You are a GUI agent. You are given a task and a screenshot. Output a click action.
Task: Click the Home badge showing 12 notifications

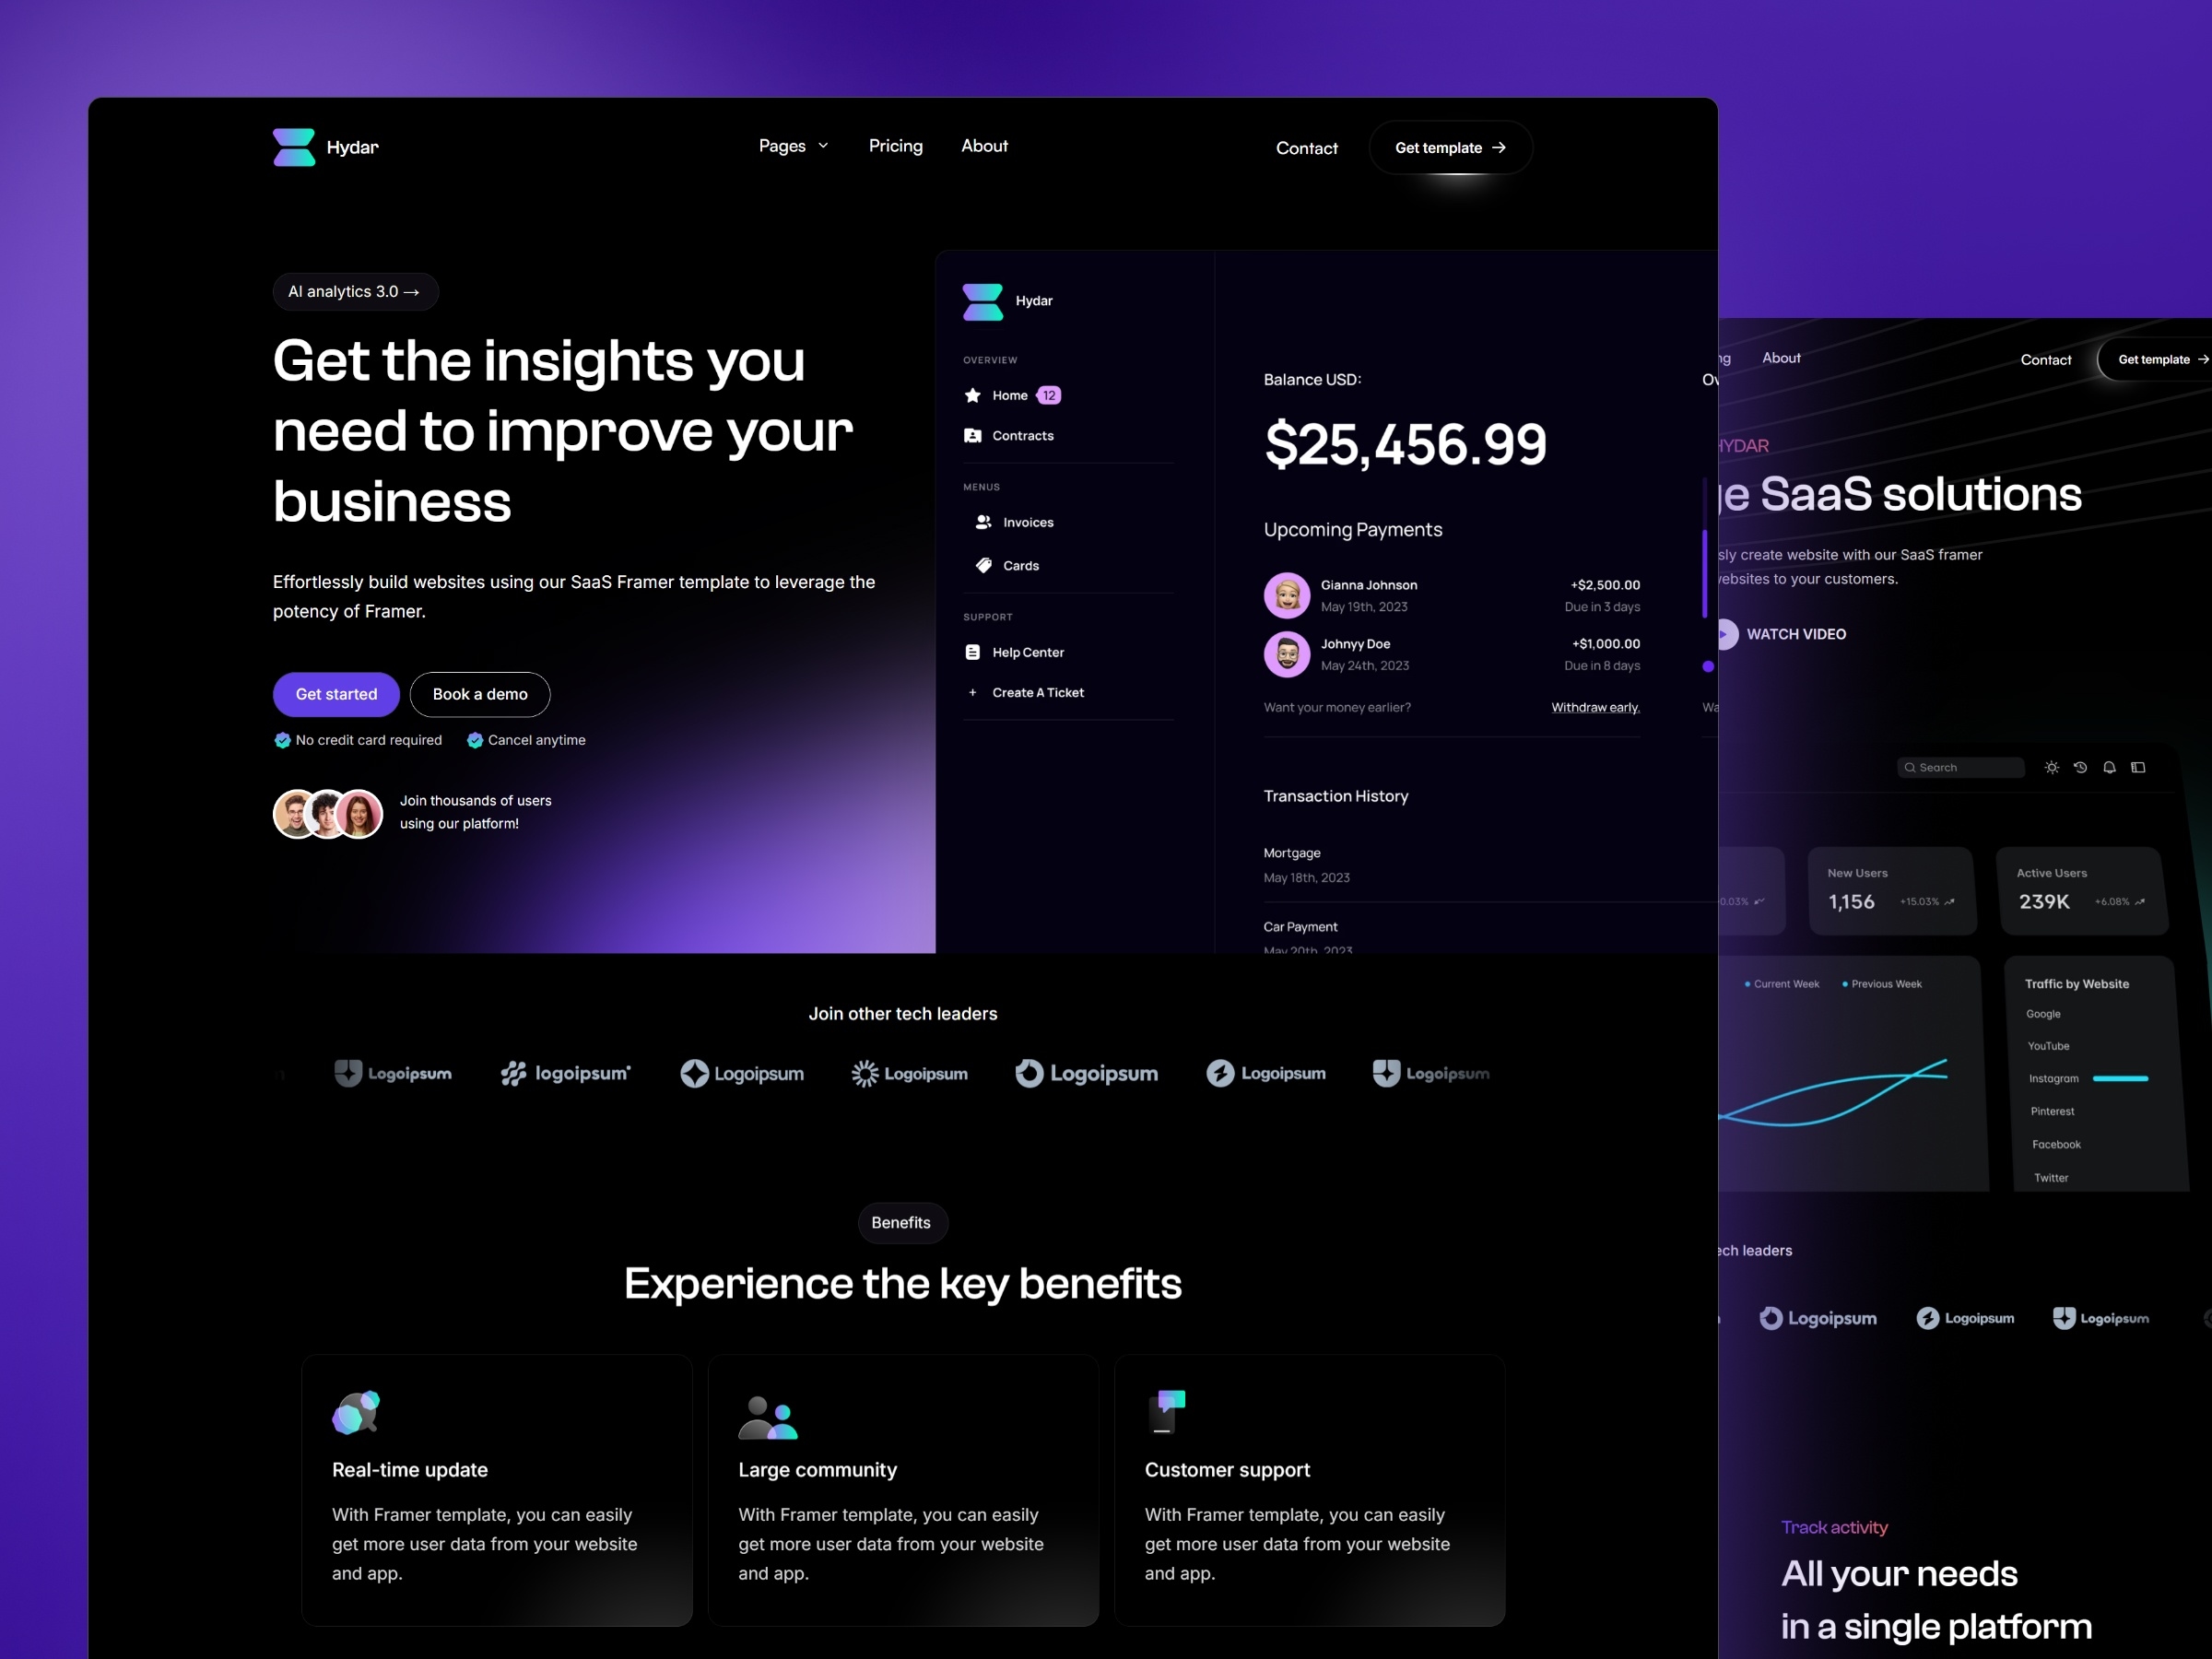(x=1051, y=392)
